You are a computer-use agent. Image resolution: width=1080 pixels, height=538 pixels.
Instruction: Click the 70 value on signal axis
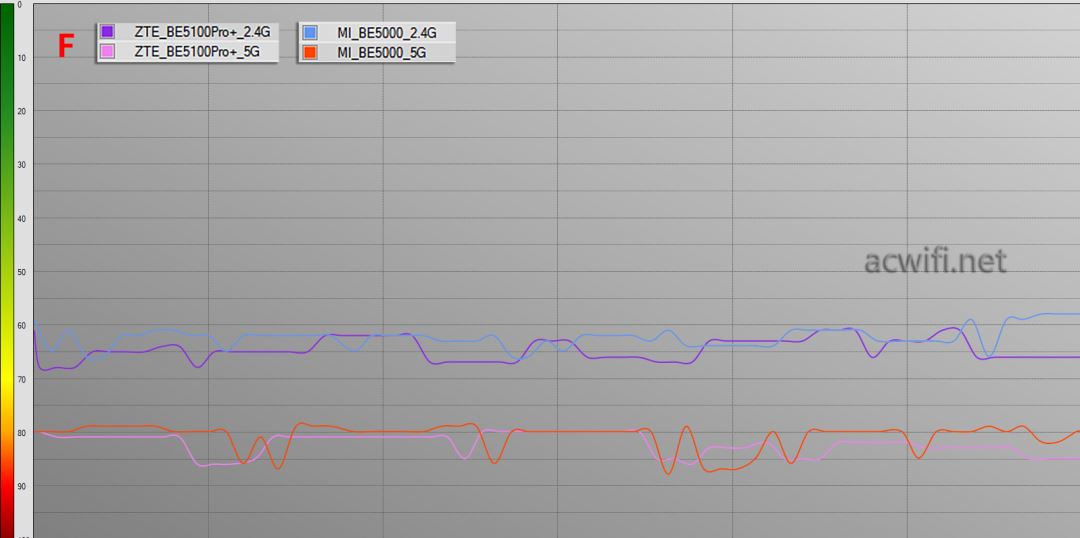tap(21, 380)
